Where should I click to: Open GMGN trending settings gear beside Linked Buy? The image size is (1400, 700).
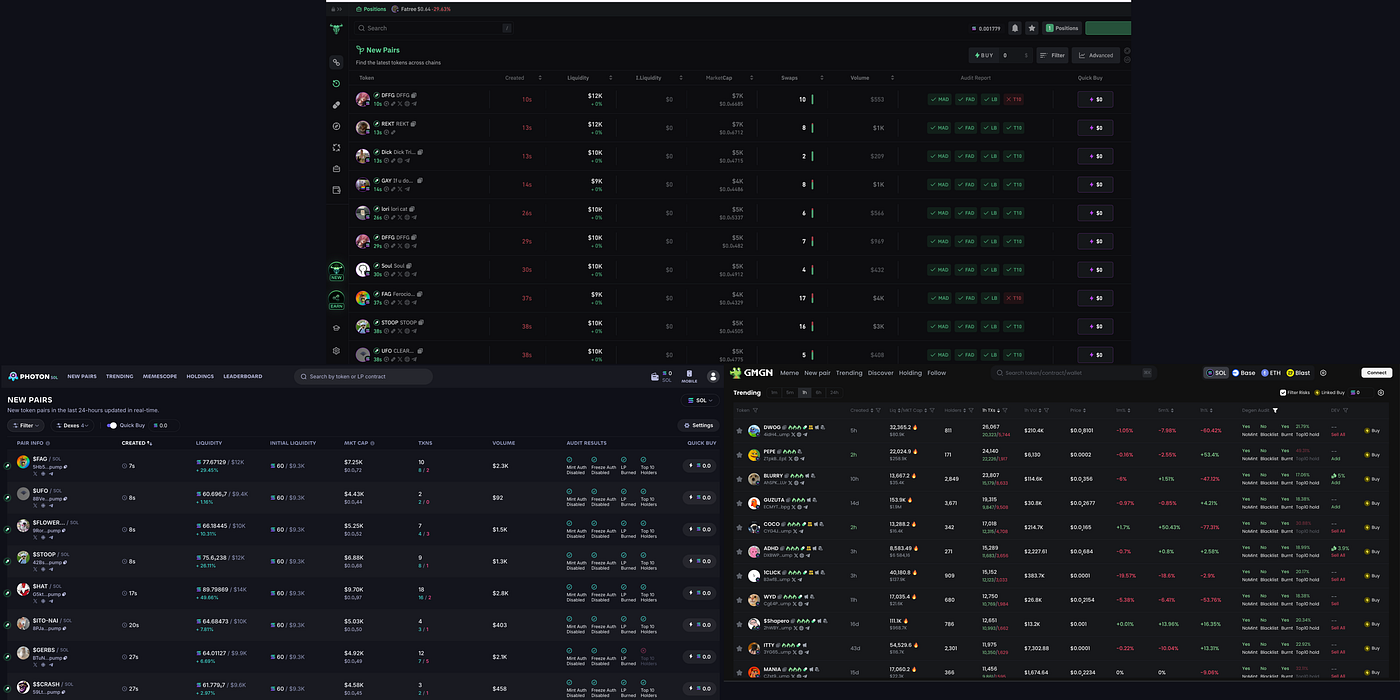click(x=1381, y=393)
